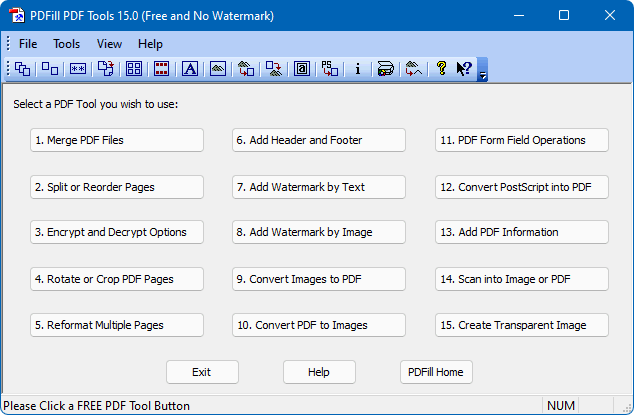This screenshot has height=415, width=634.
Task: Click 15. Create Transparent Image
Action: tap(522, 325)
